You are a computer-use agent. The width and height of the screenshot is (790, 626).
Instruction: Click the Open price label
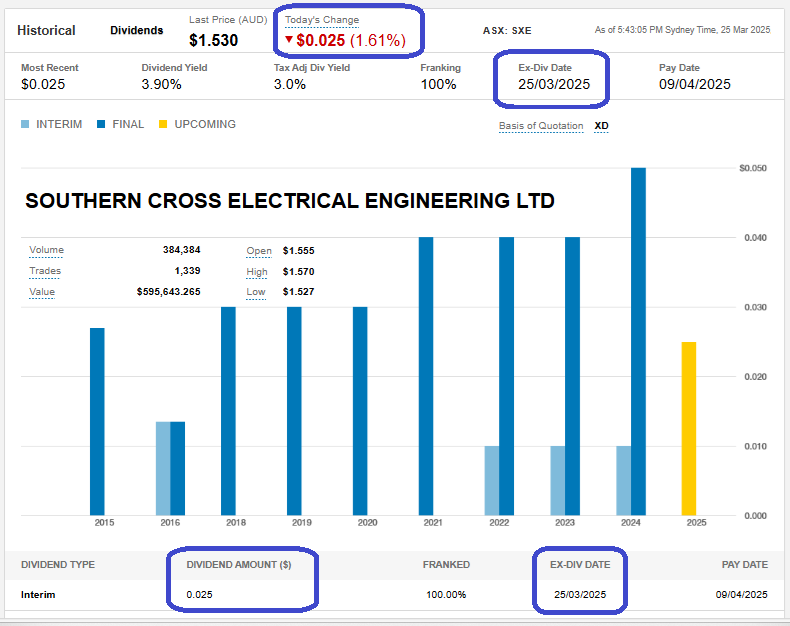pos(259,250)
